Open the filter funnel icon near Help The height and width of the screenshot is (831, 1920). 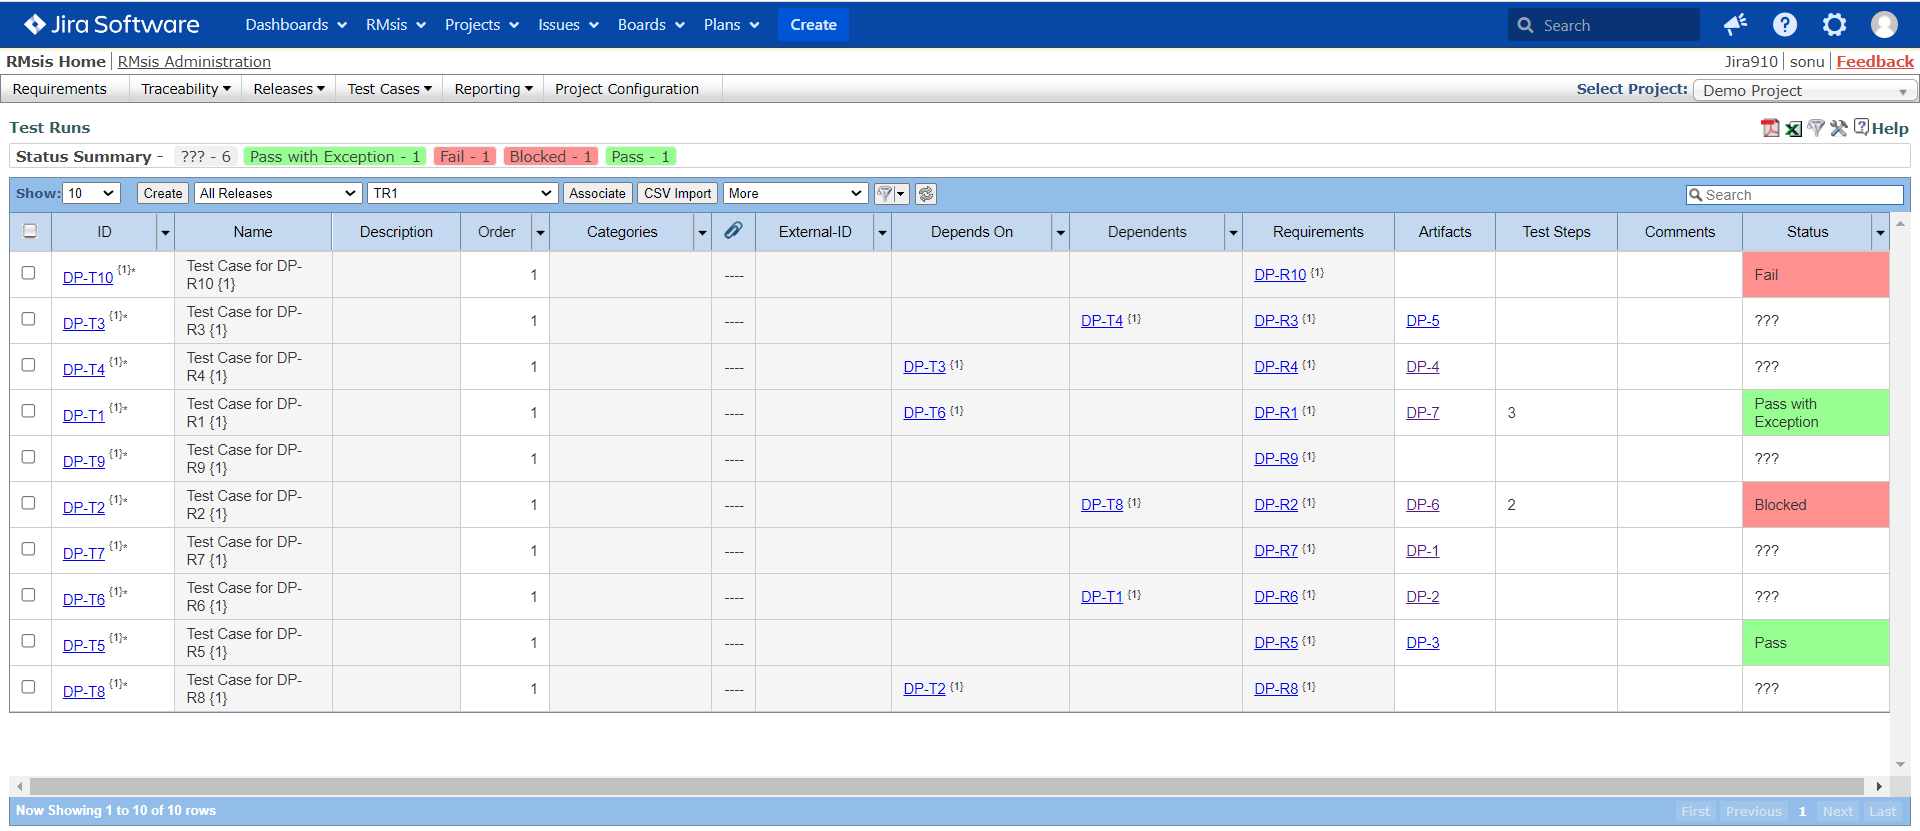pyautogui.click(x=1816, y=128)
